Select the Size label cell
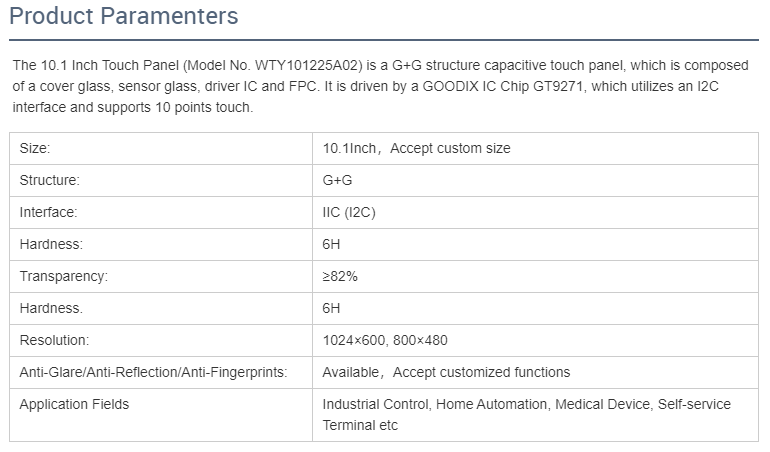This screenshot has width=770, height=452. (x=161, y=148)
